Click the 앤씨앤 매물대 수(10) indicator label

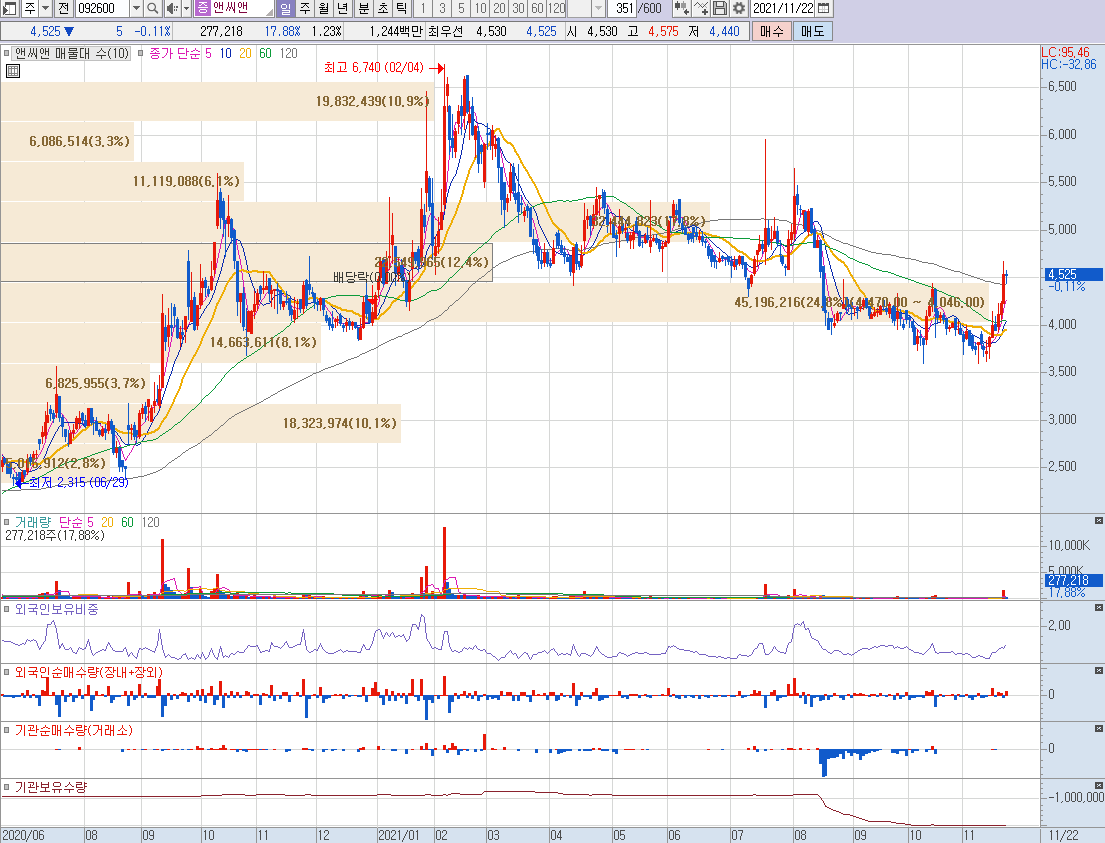pyautogui.click(x=73, y=54)
